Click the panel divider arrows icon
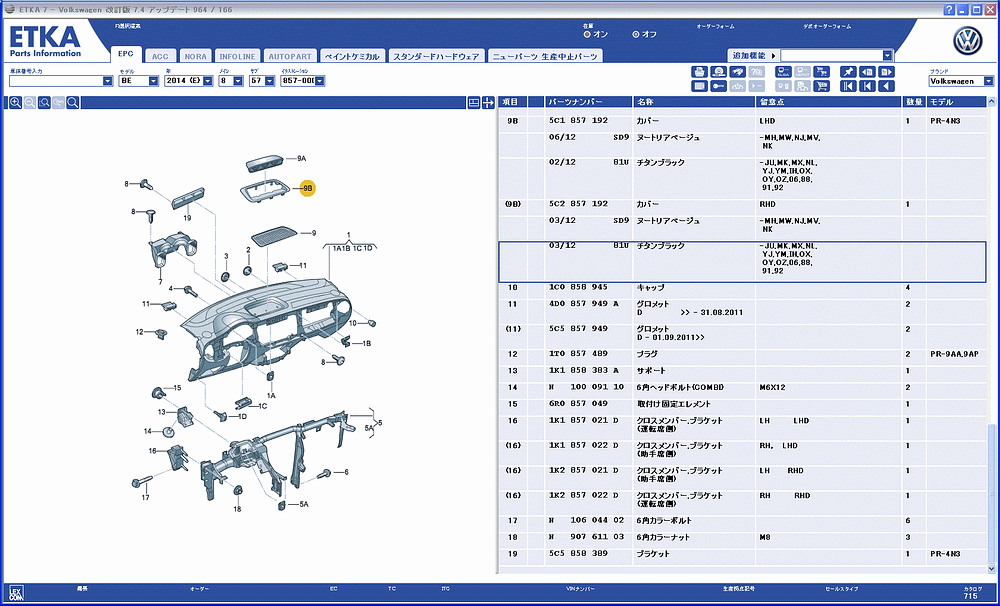The width and height of the screenshot is (1000, 606). (489, 103)
